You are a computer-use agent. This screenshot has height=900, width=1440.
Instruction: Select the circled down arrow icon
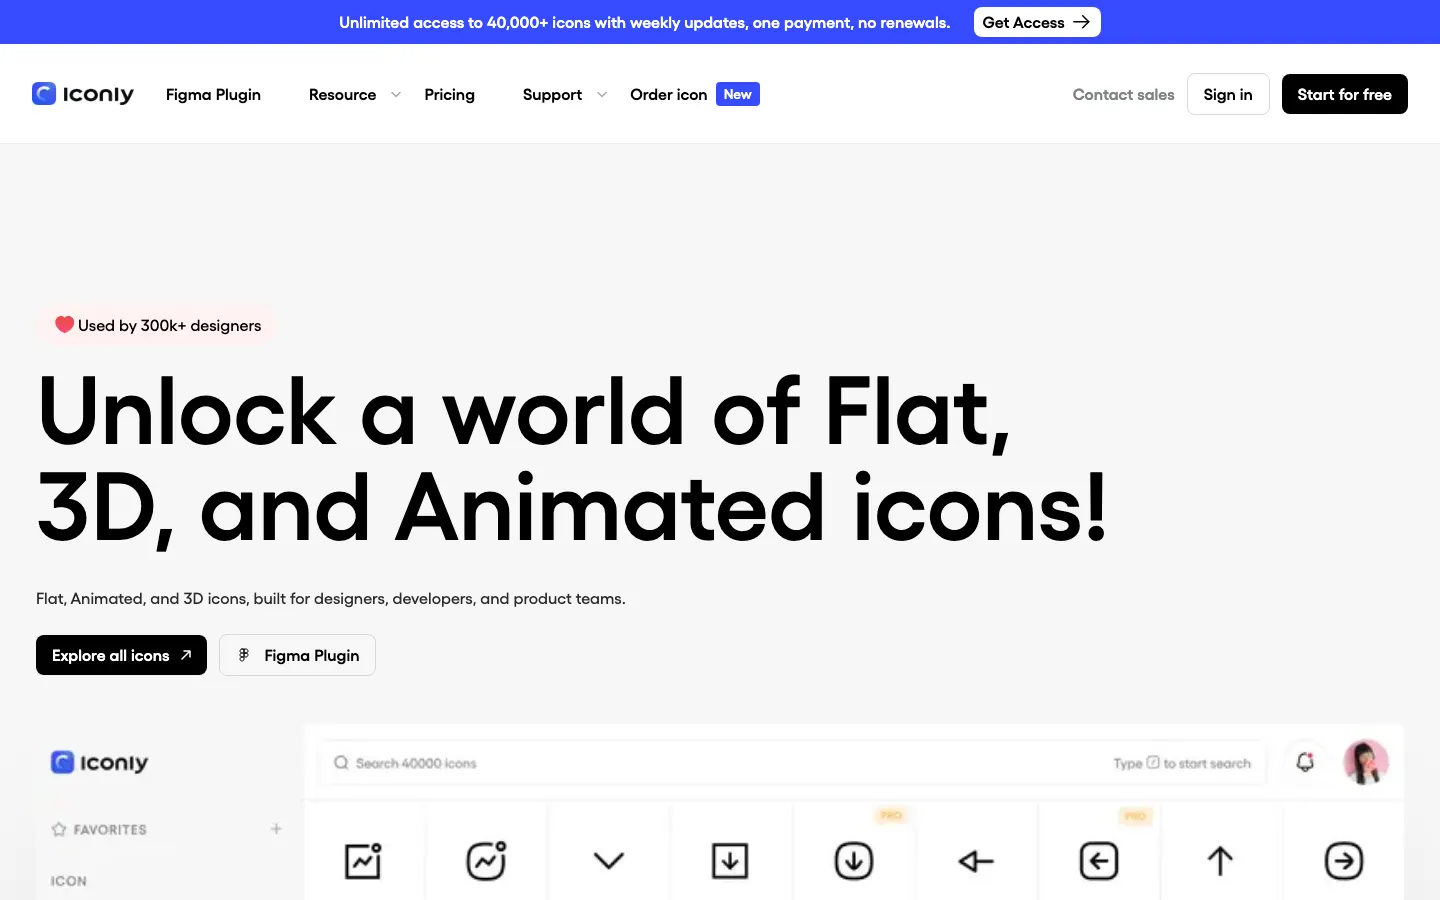(853, 860)
